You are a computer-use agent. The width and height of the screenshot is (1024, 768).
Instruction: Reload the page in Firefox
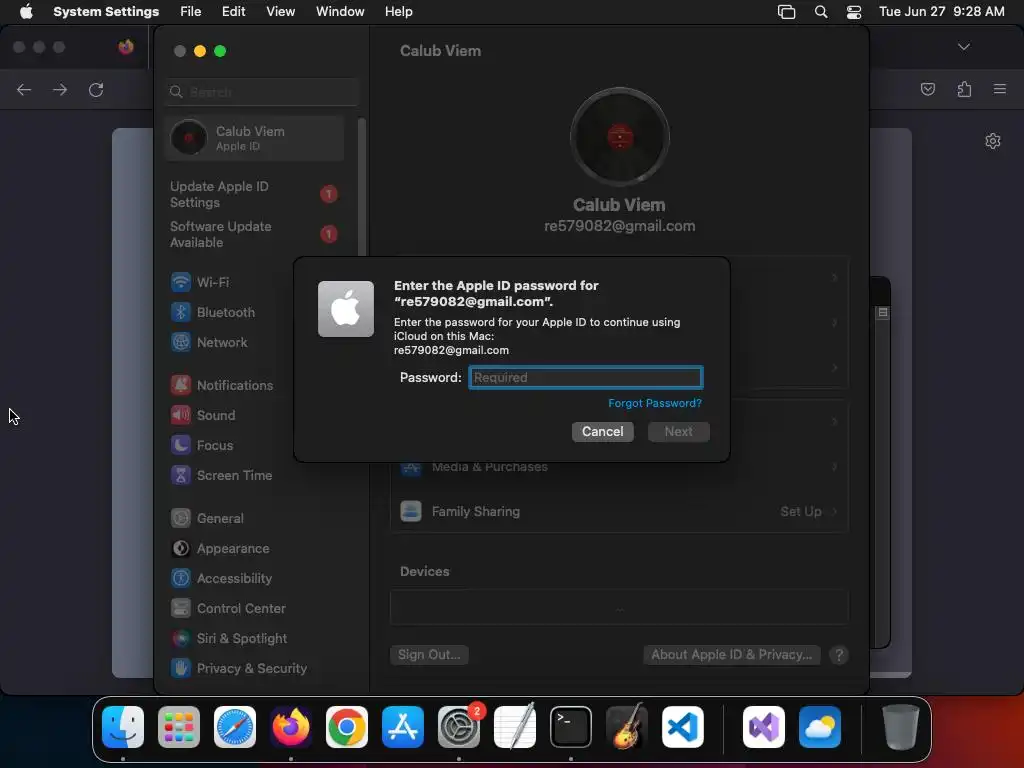[x=96, y=89]
